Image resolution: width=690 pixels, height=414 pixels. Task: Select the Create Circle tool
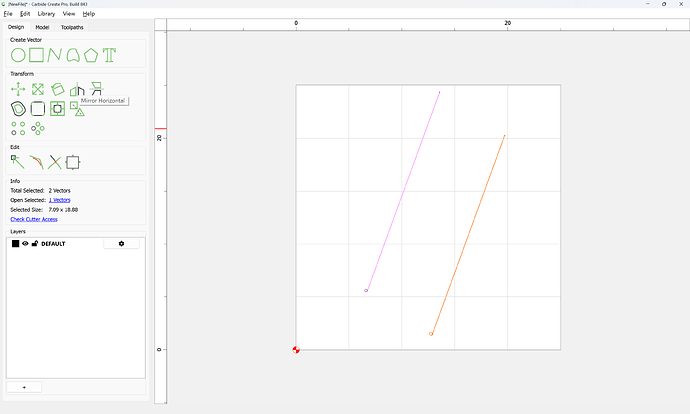[18, 55]
